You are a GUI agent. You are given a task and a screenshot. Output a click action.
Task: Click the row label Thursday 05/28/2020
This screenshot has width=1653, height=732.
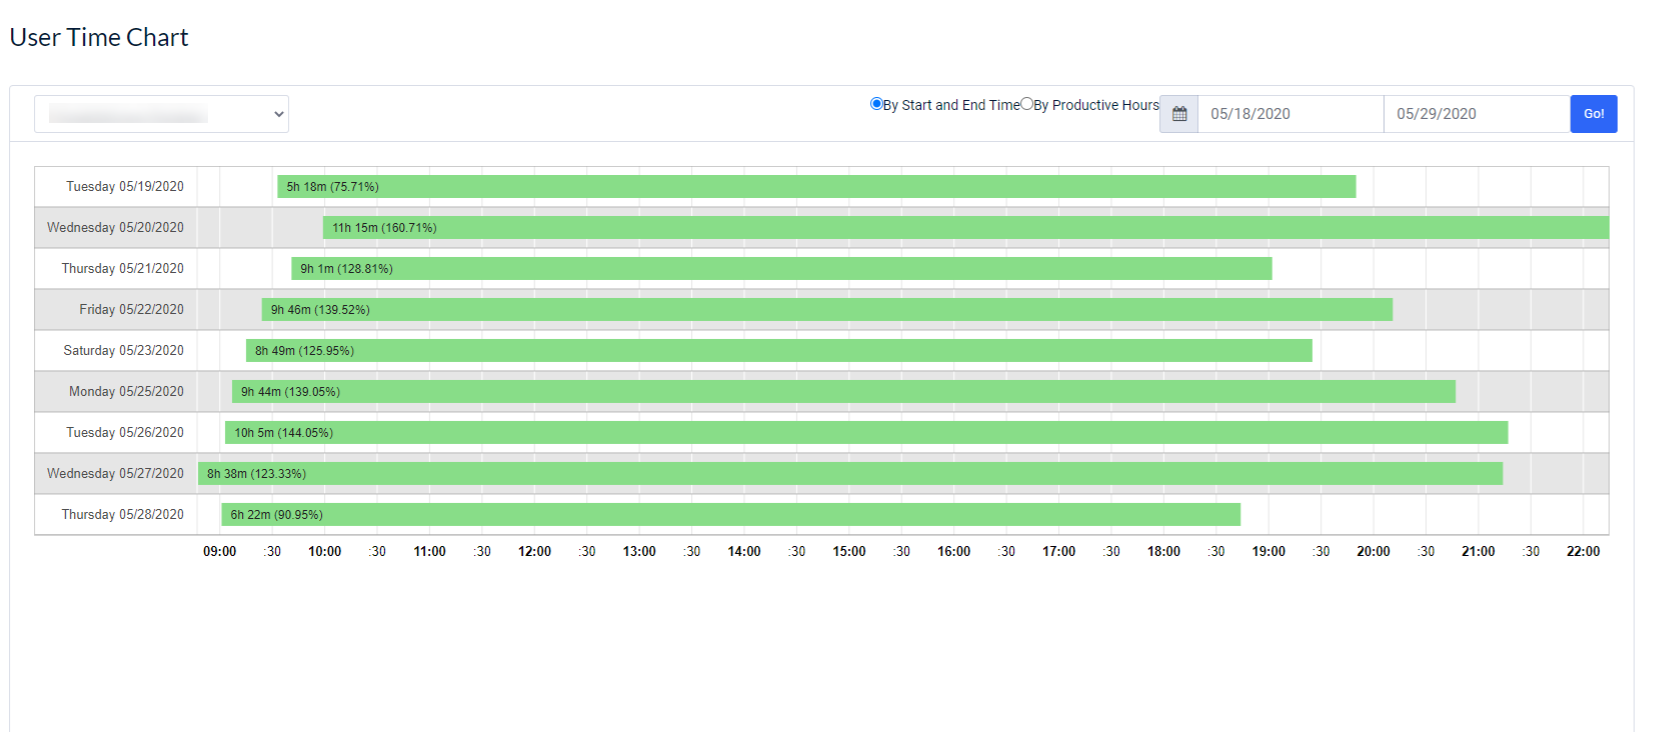(x=123, y=515)
